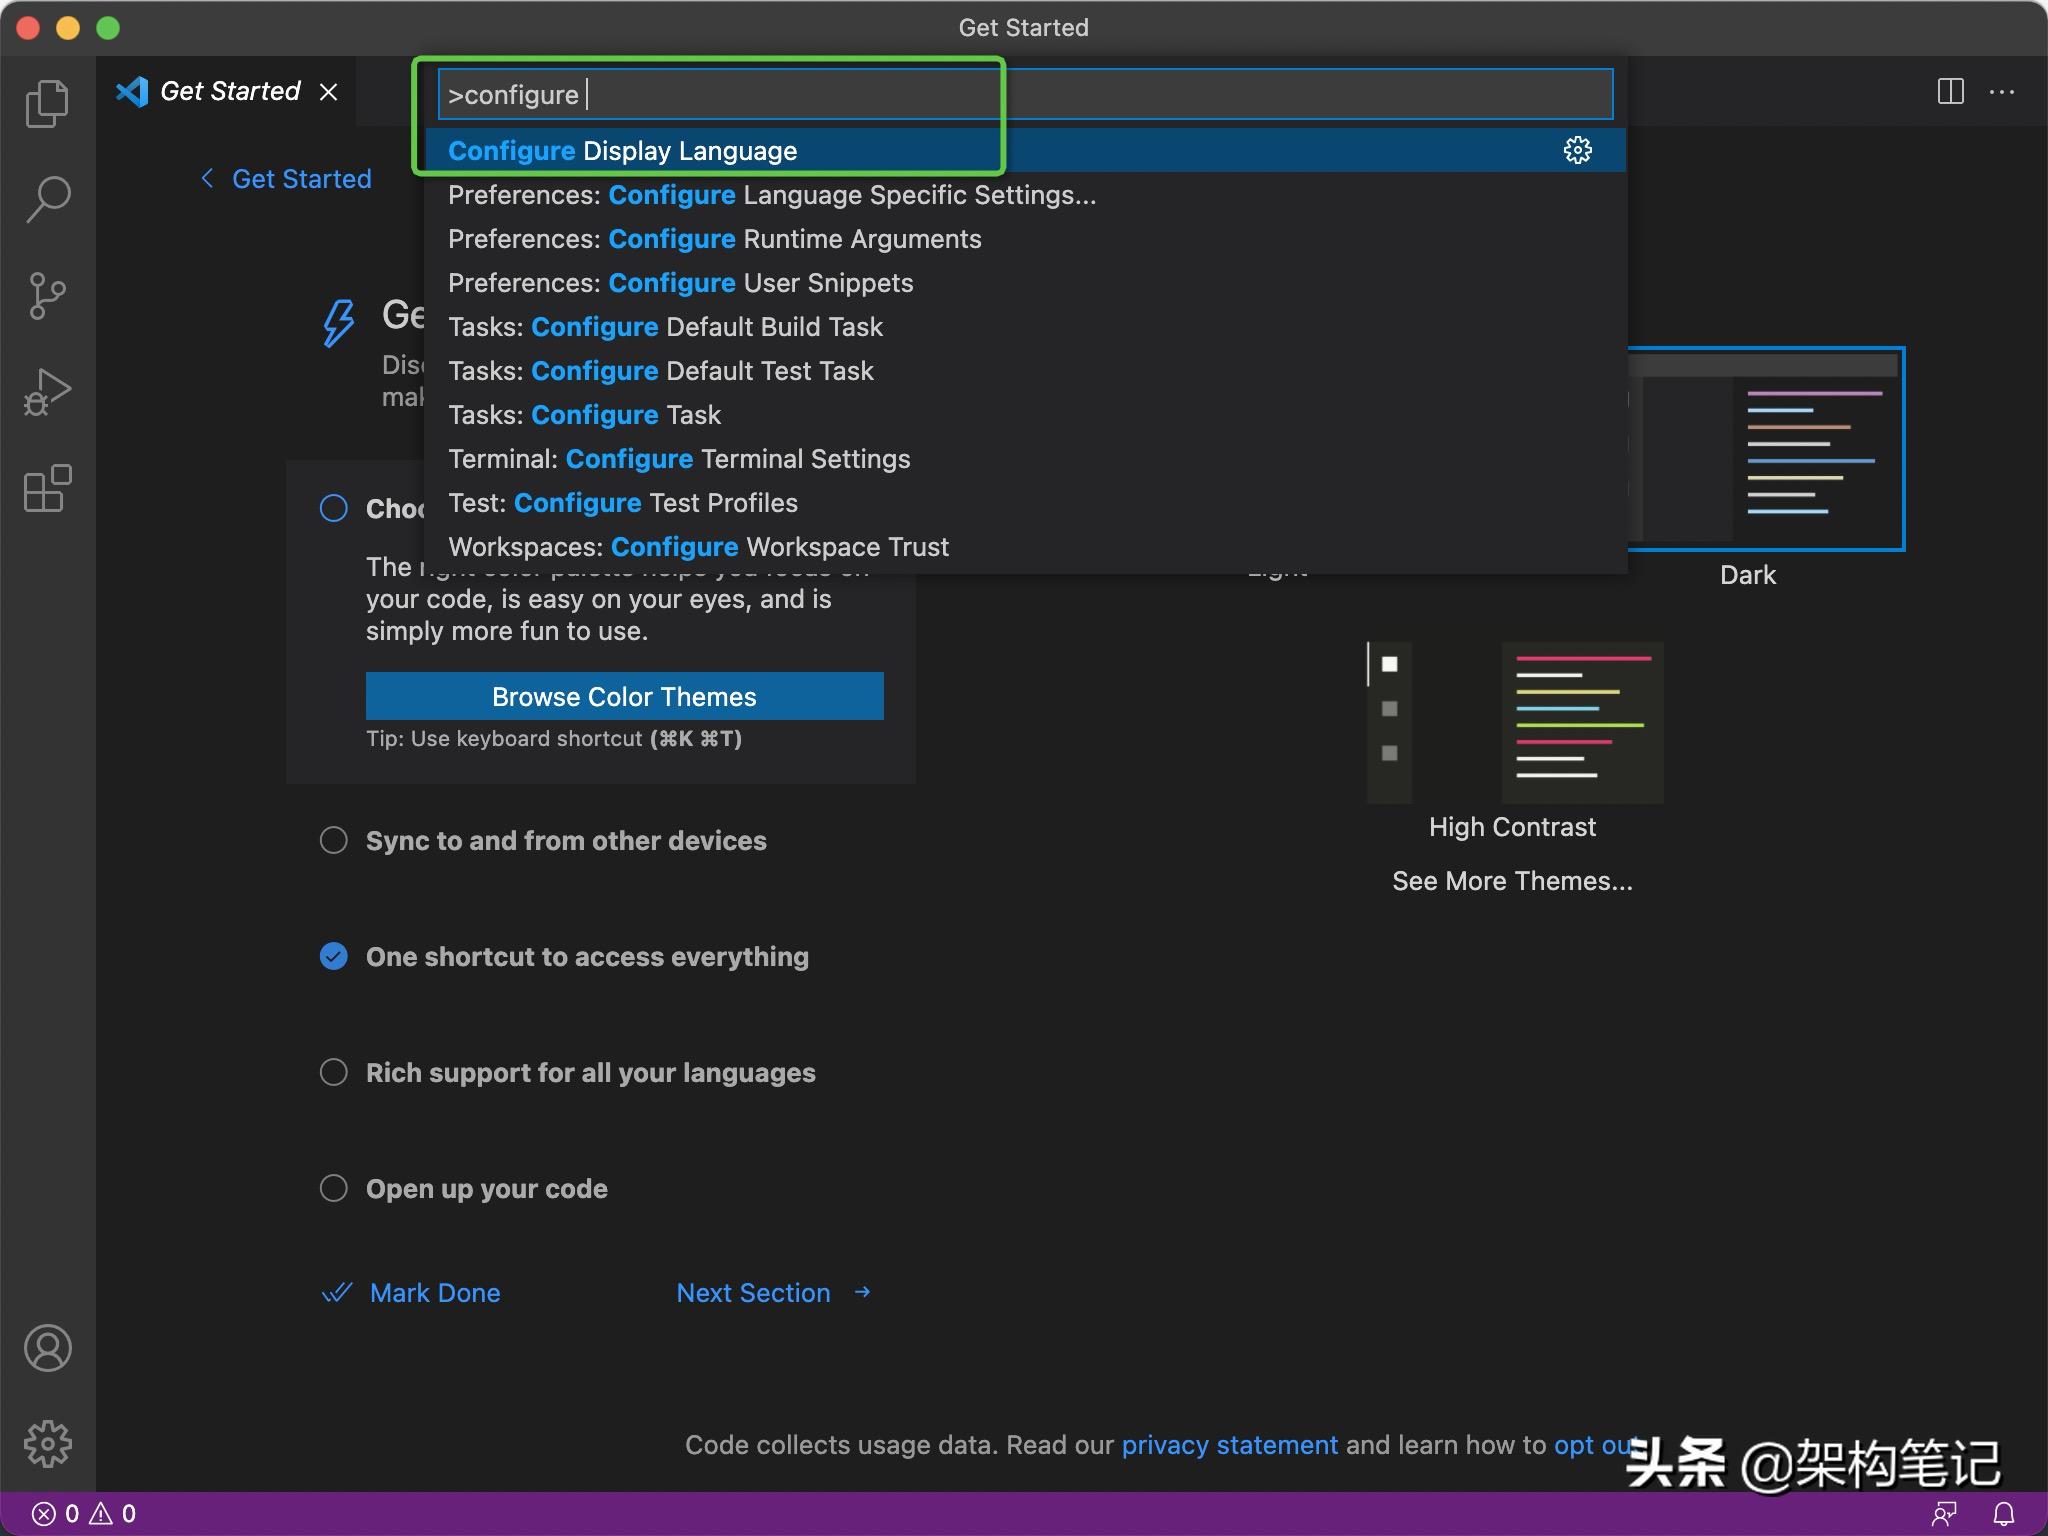Select the Get Started editor tab
The image size is (2048, 1536).
(x=226, y=91)
